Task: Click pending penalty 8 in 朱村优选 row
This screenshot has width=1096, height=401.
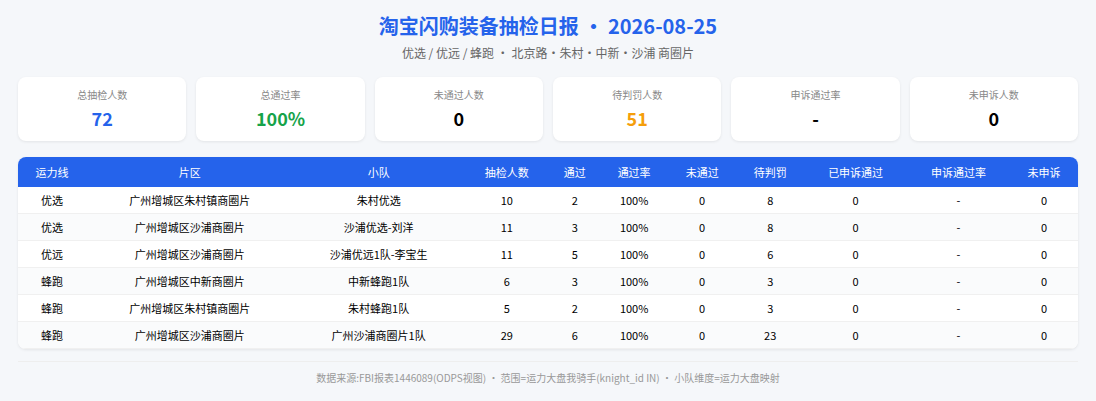Action: point(770,201)
